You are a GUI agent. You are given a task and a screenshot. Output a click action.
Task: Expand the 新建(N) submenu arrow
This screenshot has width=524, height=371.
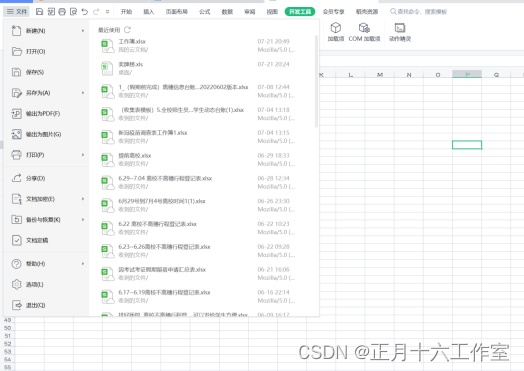pos(83,31)
